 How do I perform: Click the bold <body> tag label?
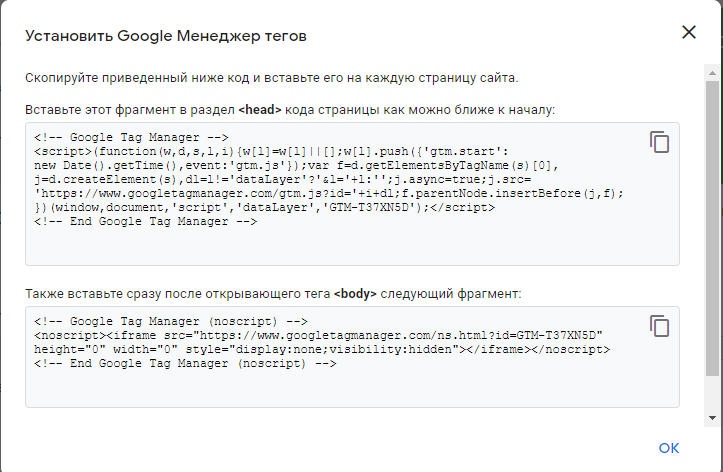355,294
